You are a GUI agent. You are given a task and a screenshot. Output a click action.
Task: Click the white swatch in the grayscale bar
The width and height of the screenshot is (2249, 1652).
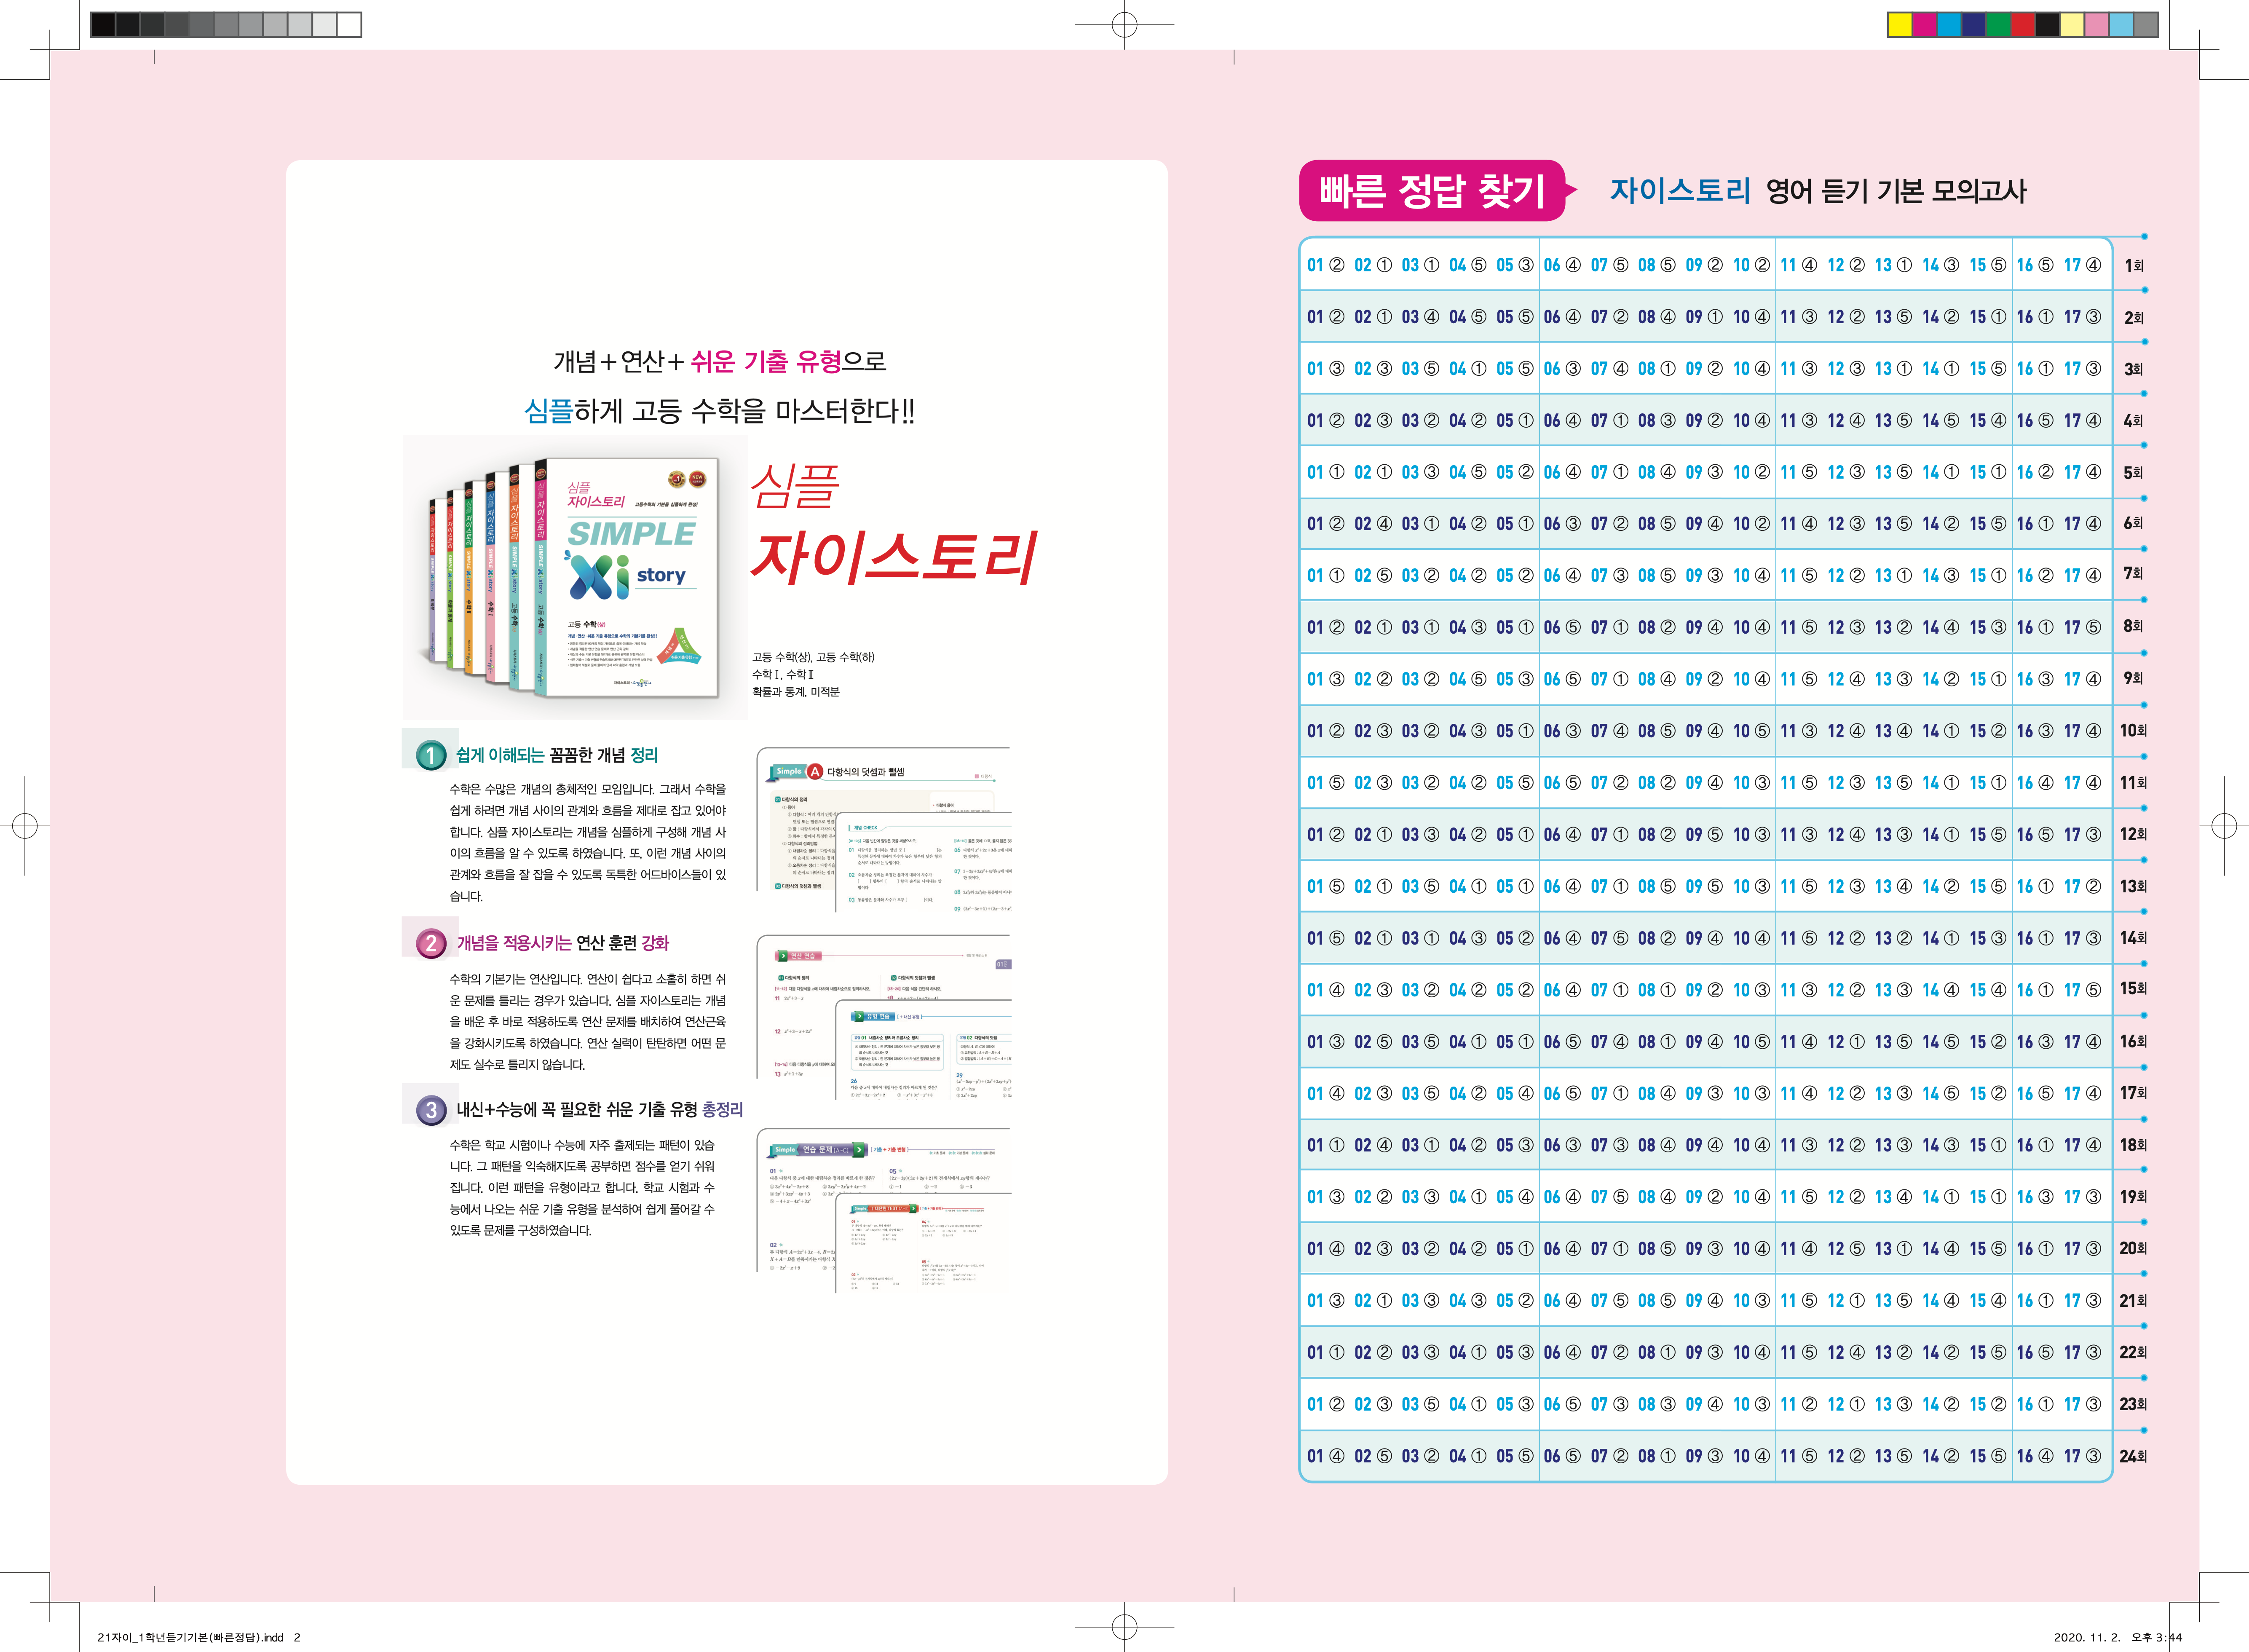(349, 25)
